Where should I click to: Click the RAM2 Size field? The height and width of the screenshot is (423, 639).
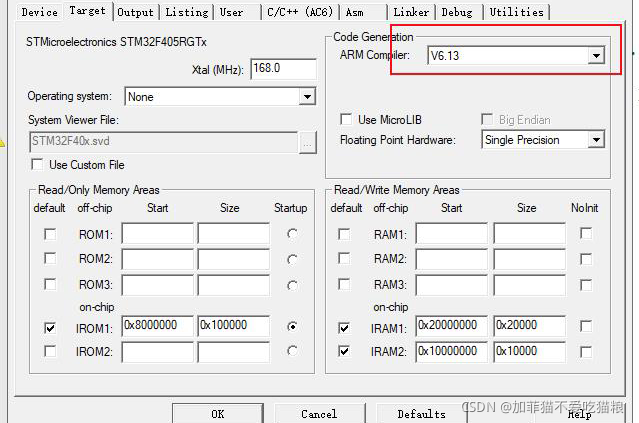(529, 259)
